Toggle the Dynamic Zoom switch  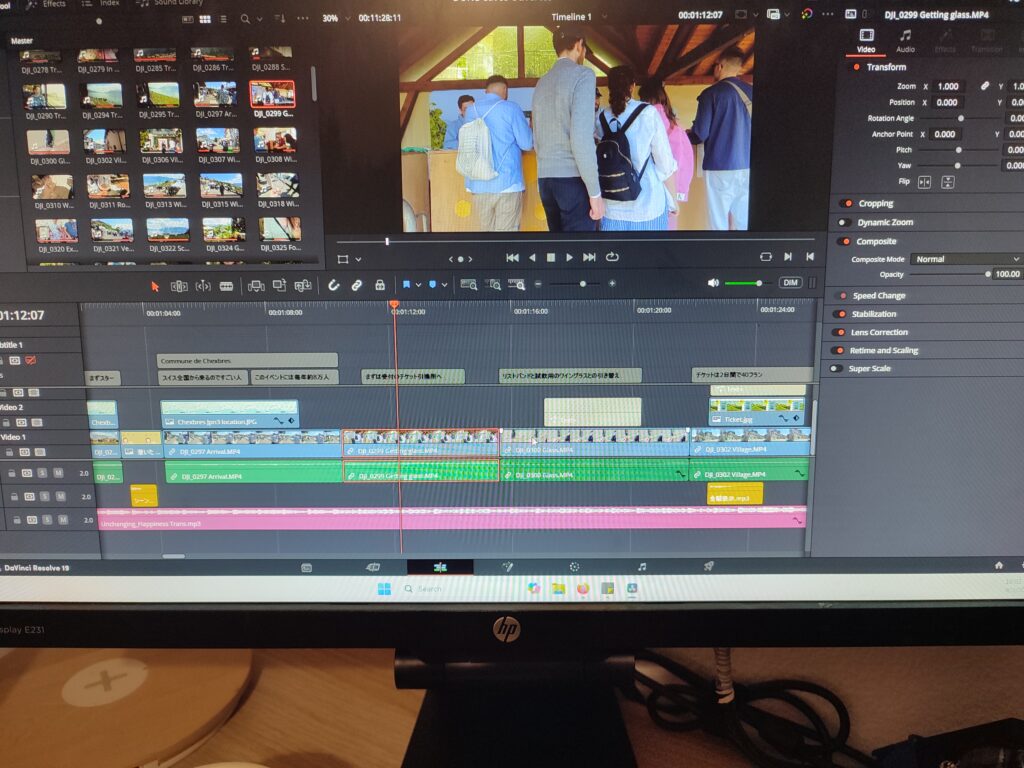844,222
